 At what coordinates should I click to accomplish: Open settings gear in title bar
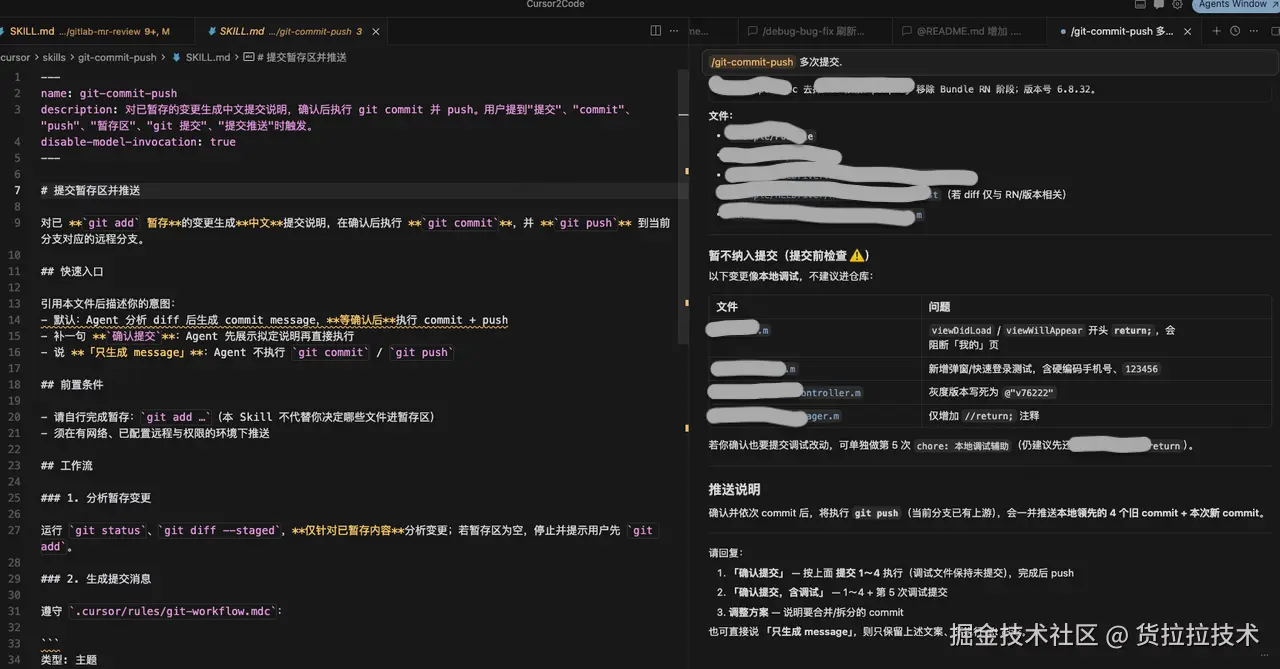tap(1177, 5)
